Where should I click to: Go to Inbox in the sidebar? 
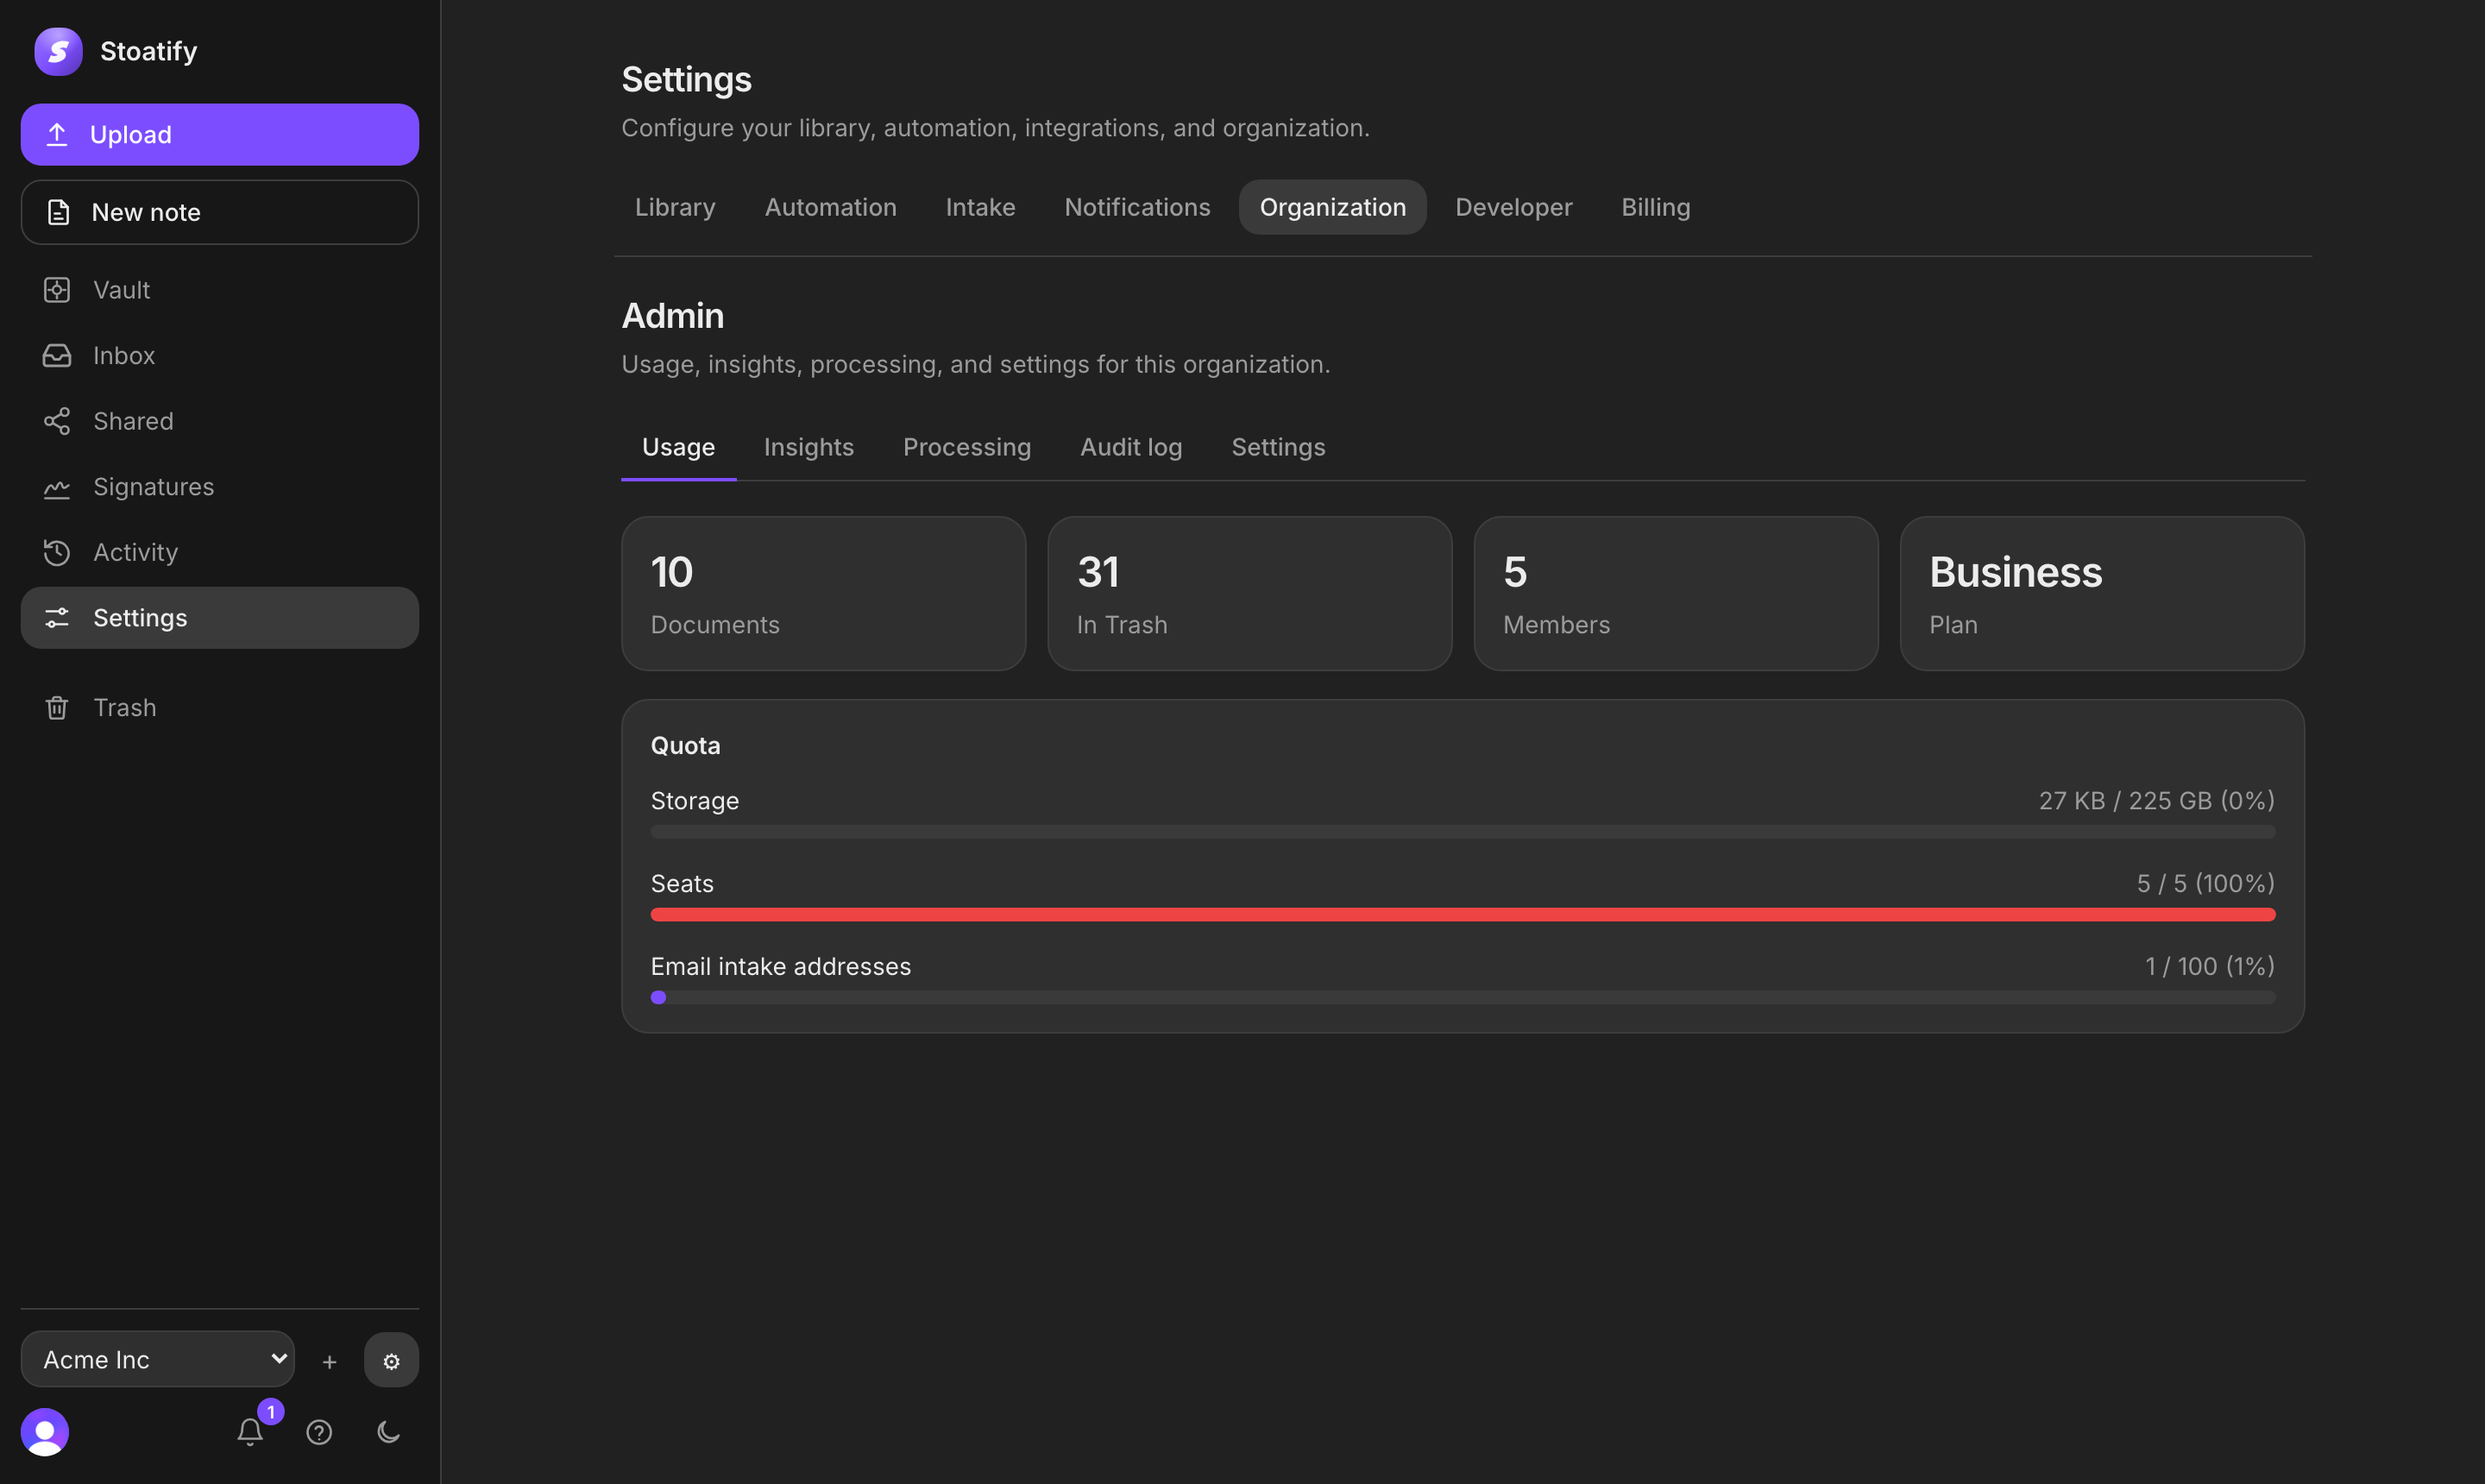click(x=219, y=355)
